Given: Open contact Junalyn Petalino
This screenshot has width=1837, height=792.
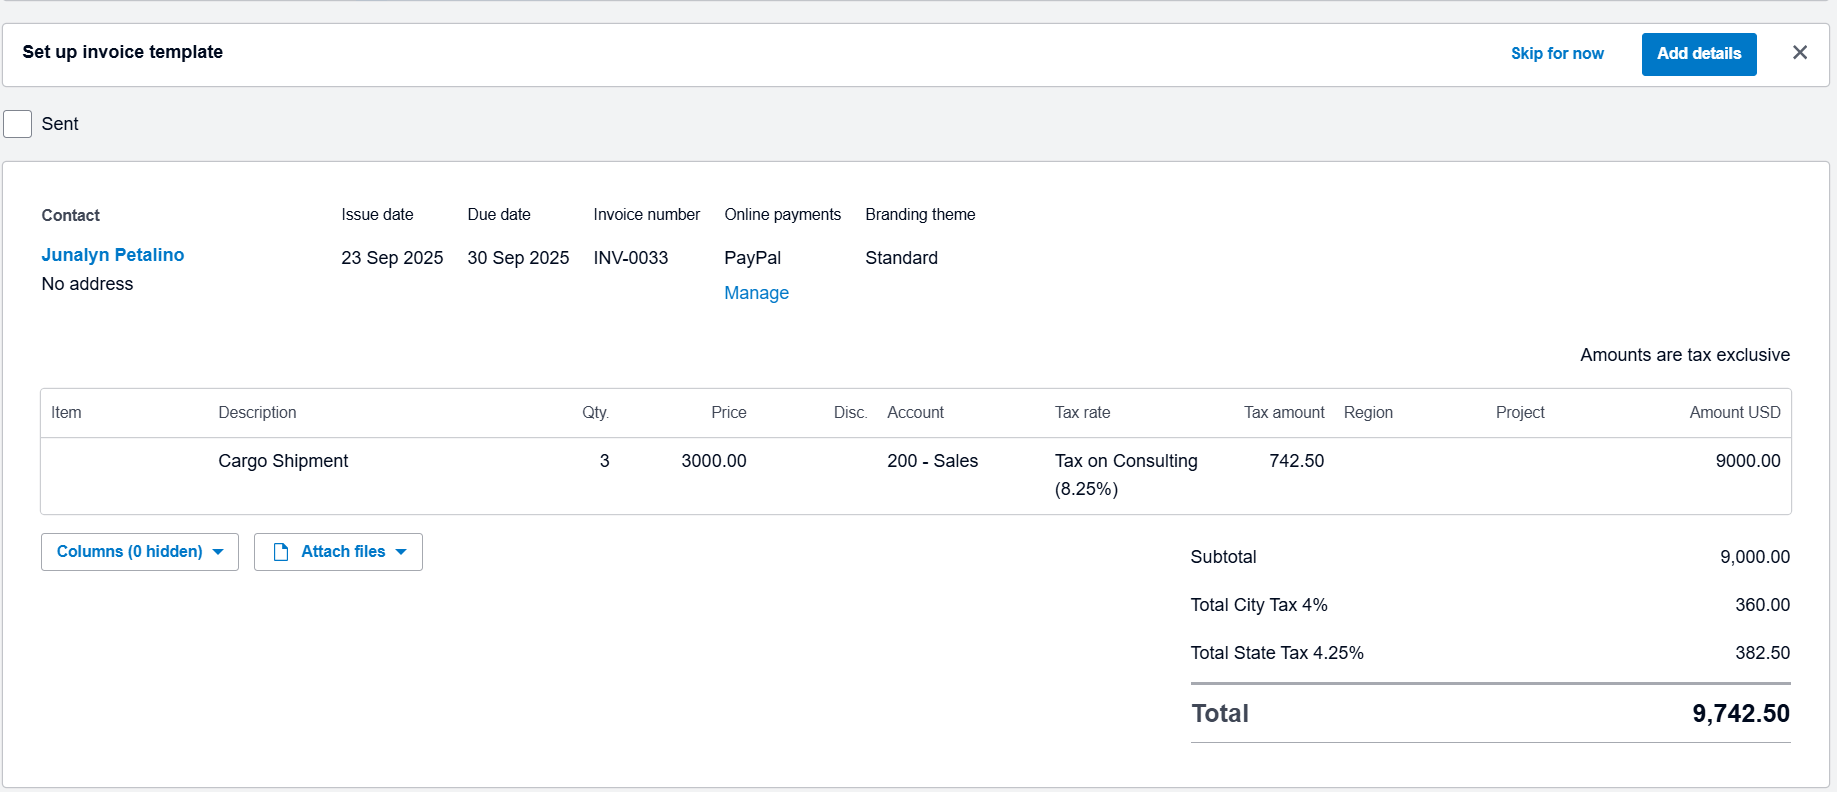Looking at the screenshot, I should point(113,255).
